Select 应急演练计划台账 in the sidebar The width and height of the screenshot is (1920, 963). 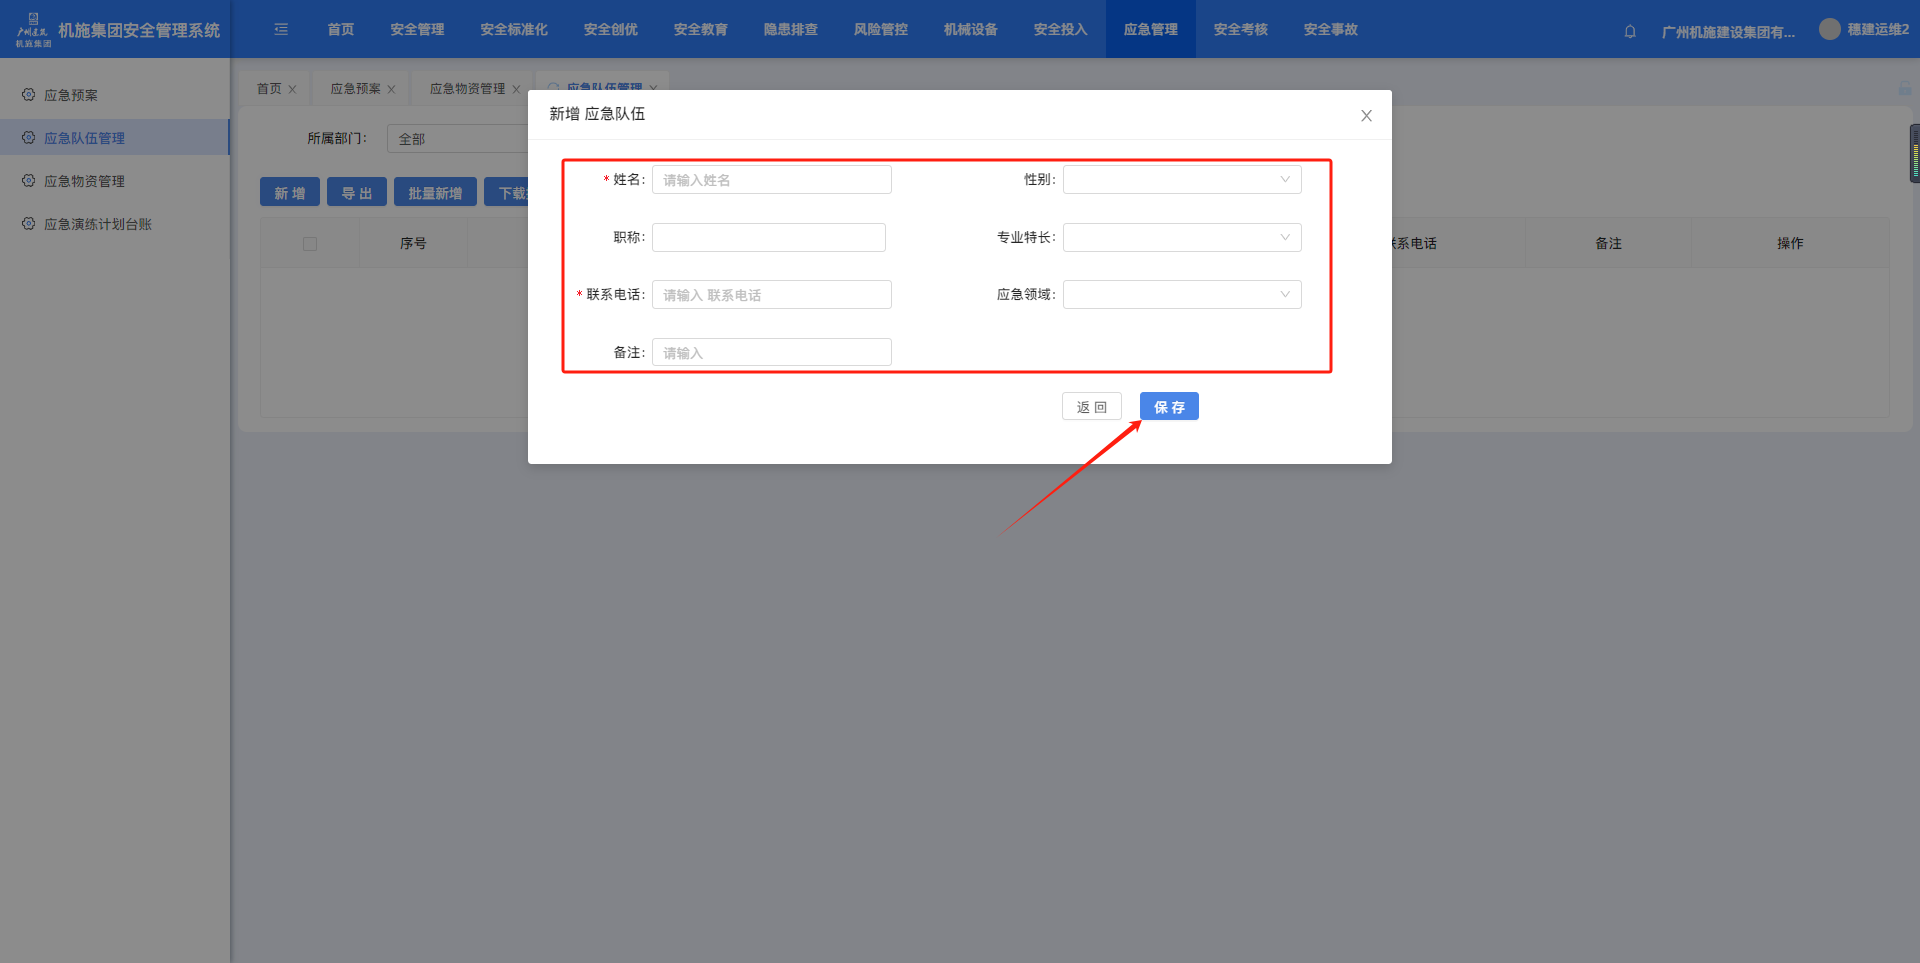tap(97, 224)
